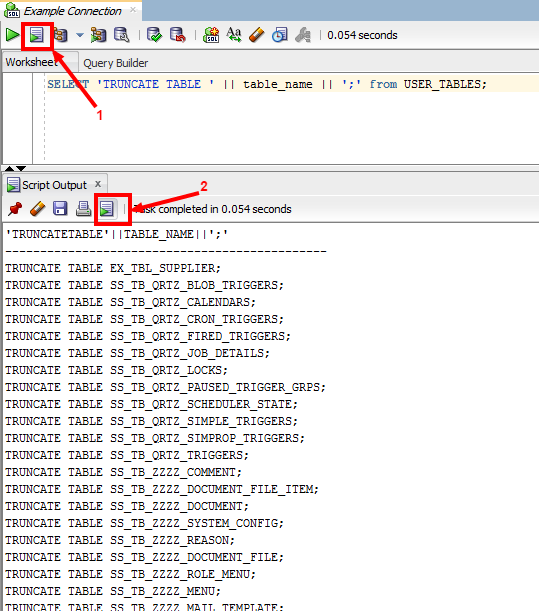
Task: Click the Explain Plan icon
Action: 60,35
